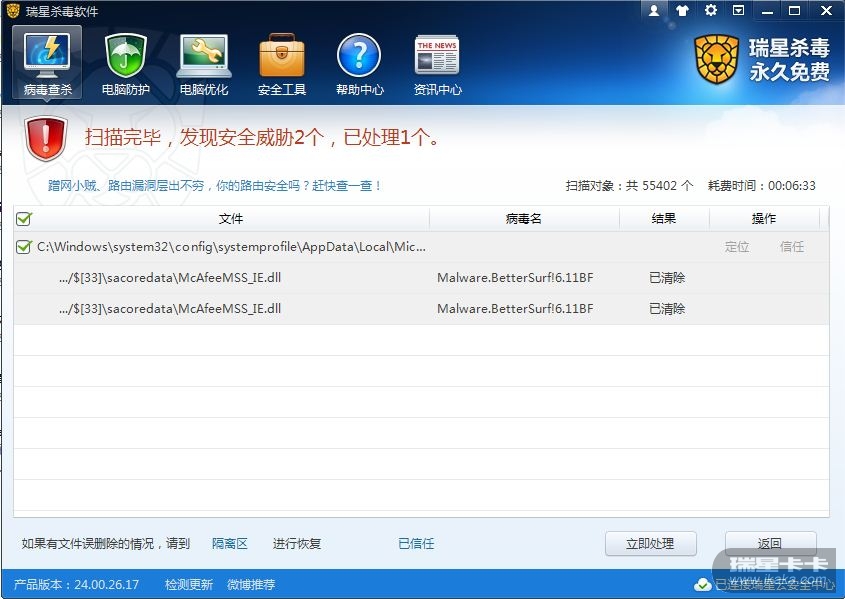845x599 pixels.
Task: Open the 隔离区 quarantine link
Action: click(x=230, y=544)
